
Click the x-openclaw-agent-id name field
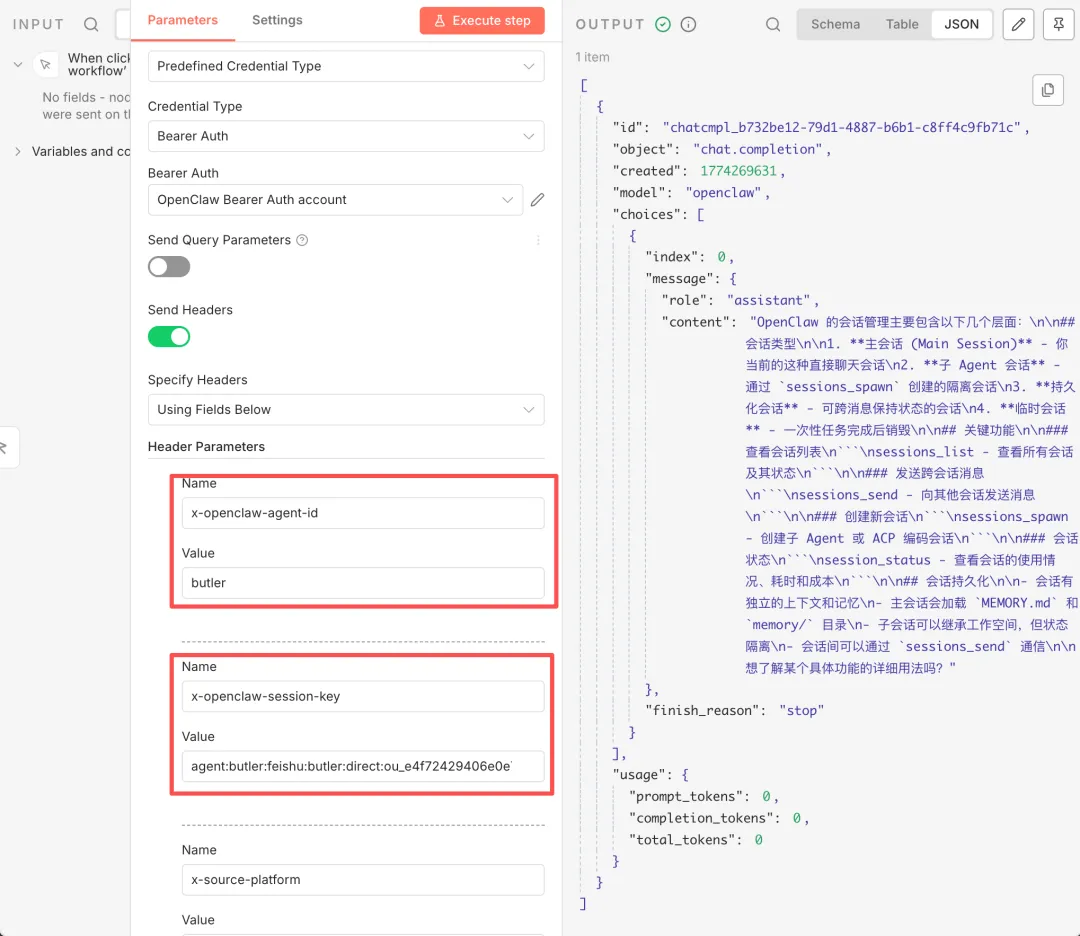click(x=363, y=513)
